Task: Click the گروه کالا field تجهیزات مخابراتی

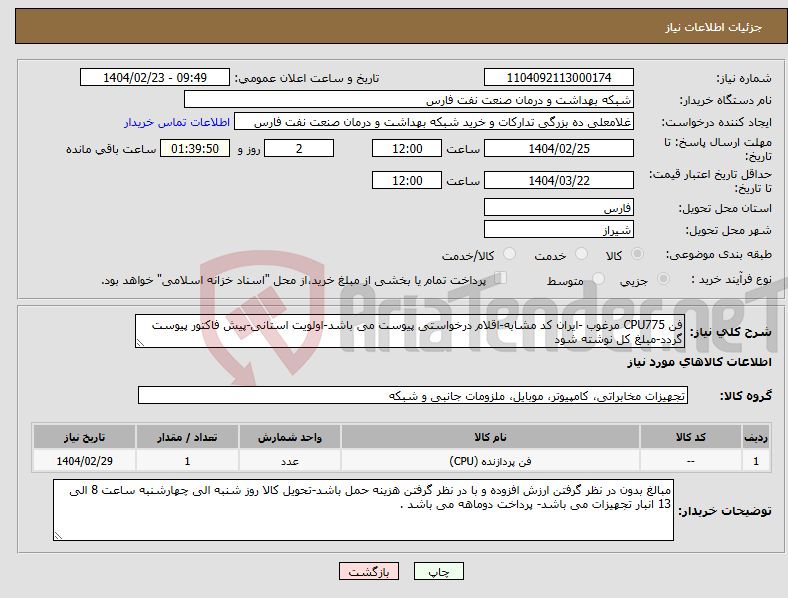Action: [413, 395]
